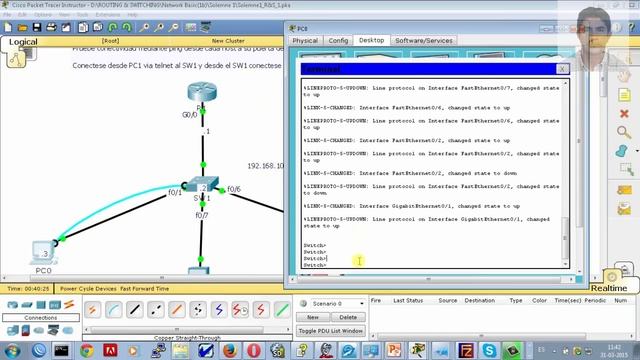Pick the copper straight-through cable
The width and height of the screenshot is (640, 360).
[135, 310]
